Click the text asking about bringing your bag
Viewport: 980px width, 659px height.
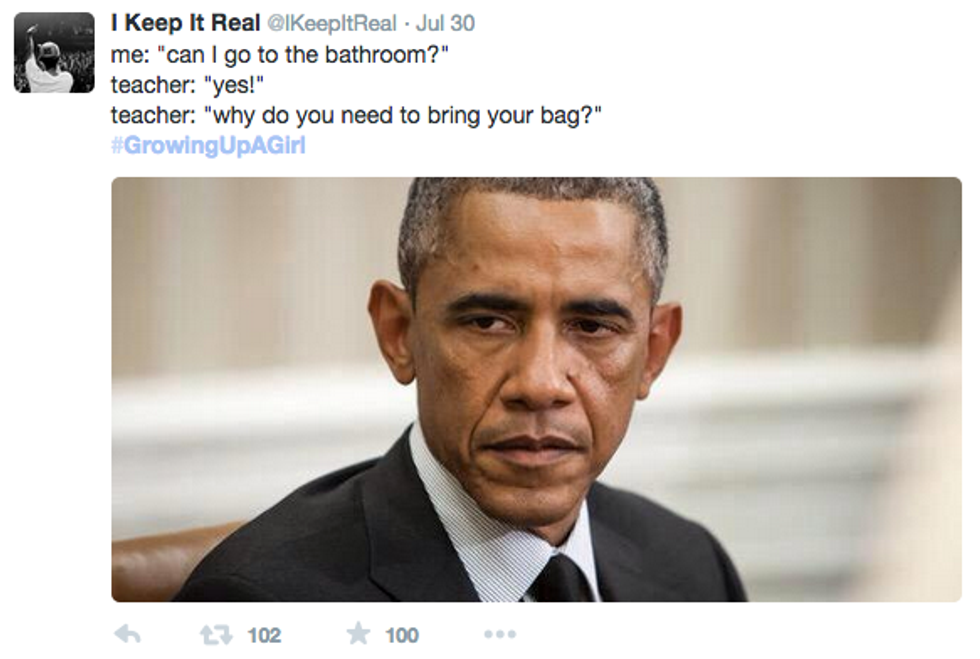[356, 116]
